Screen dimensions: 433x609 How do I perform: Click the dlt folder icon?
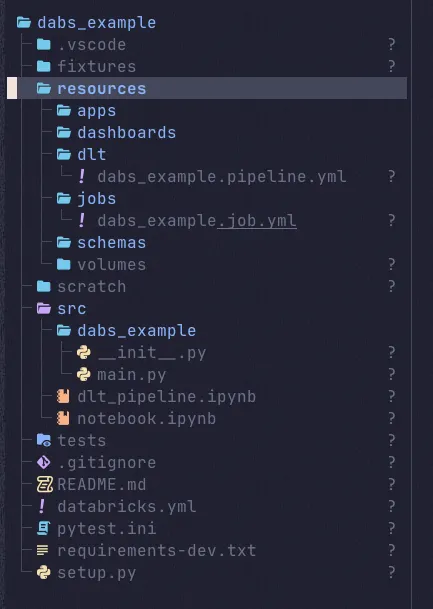[x=64, y=155]
